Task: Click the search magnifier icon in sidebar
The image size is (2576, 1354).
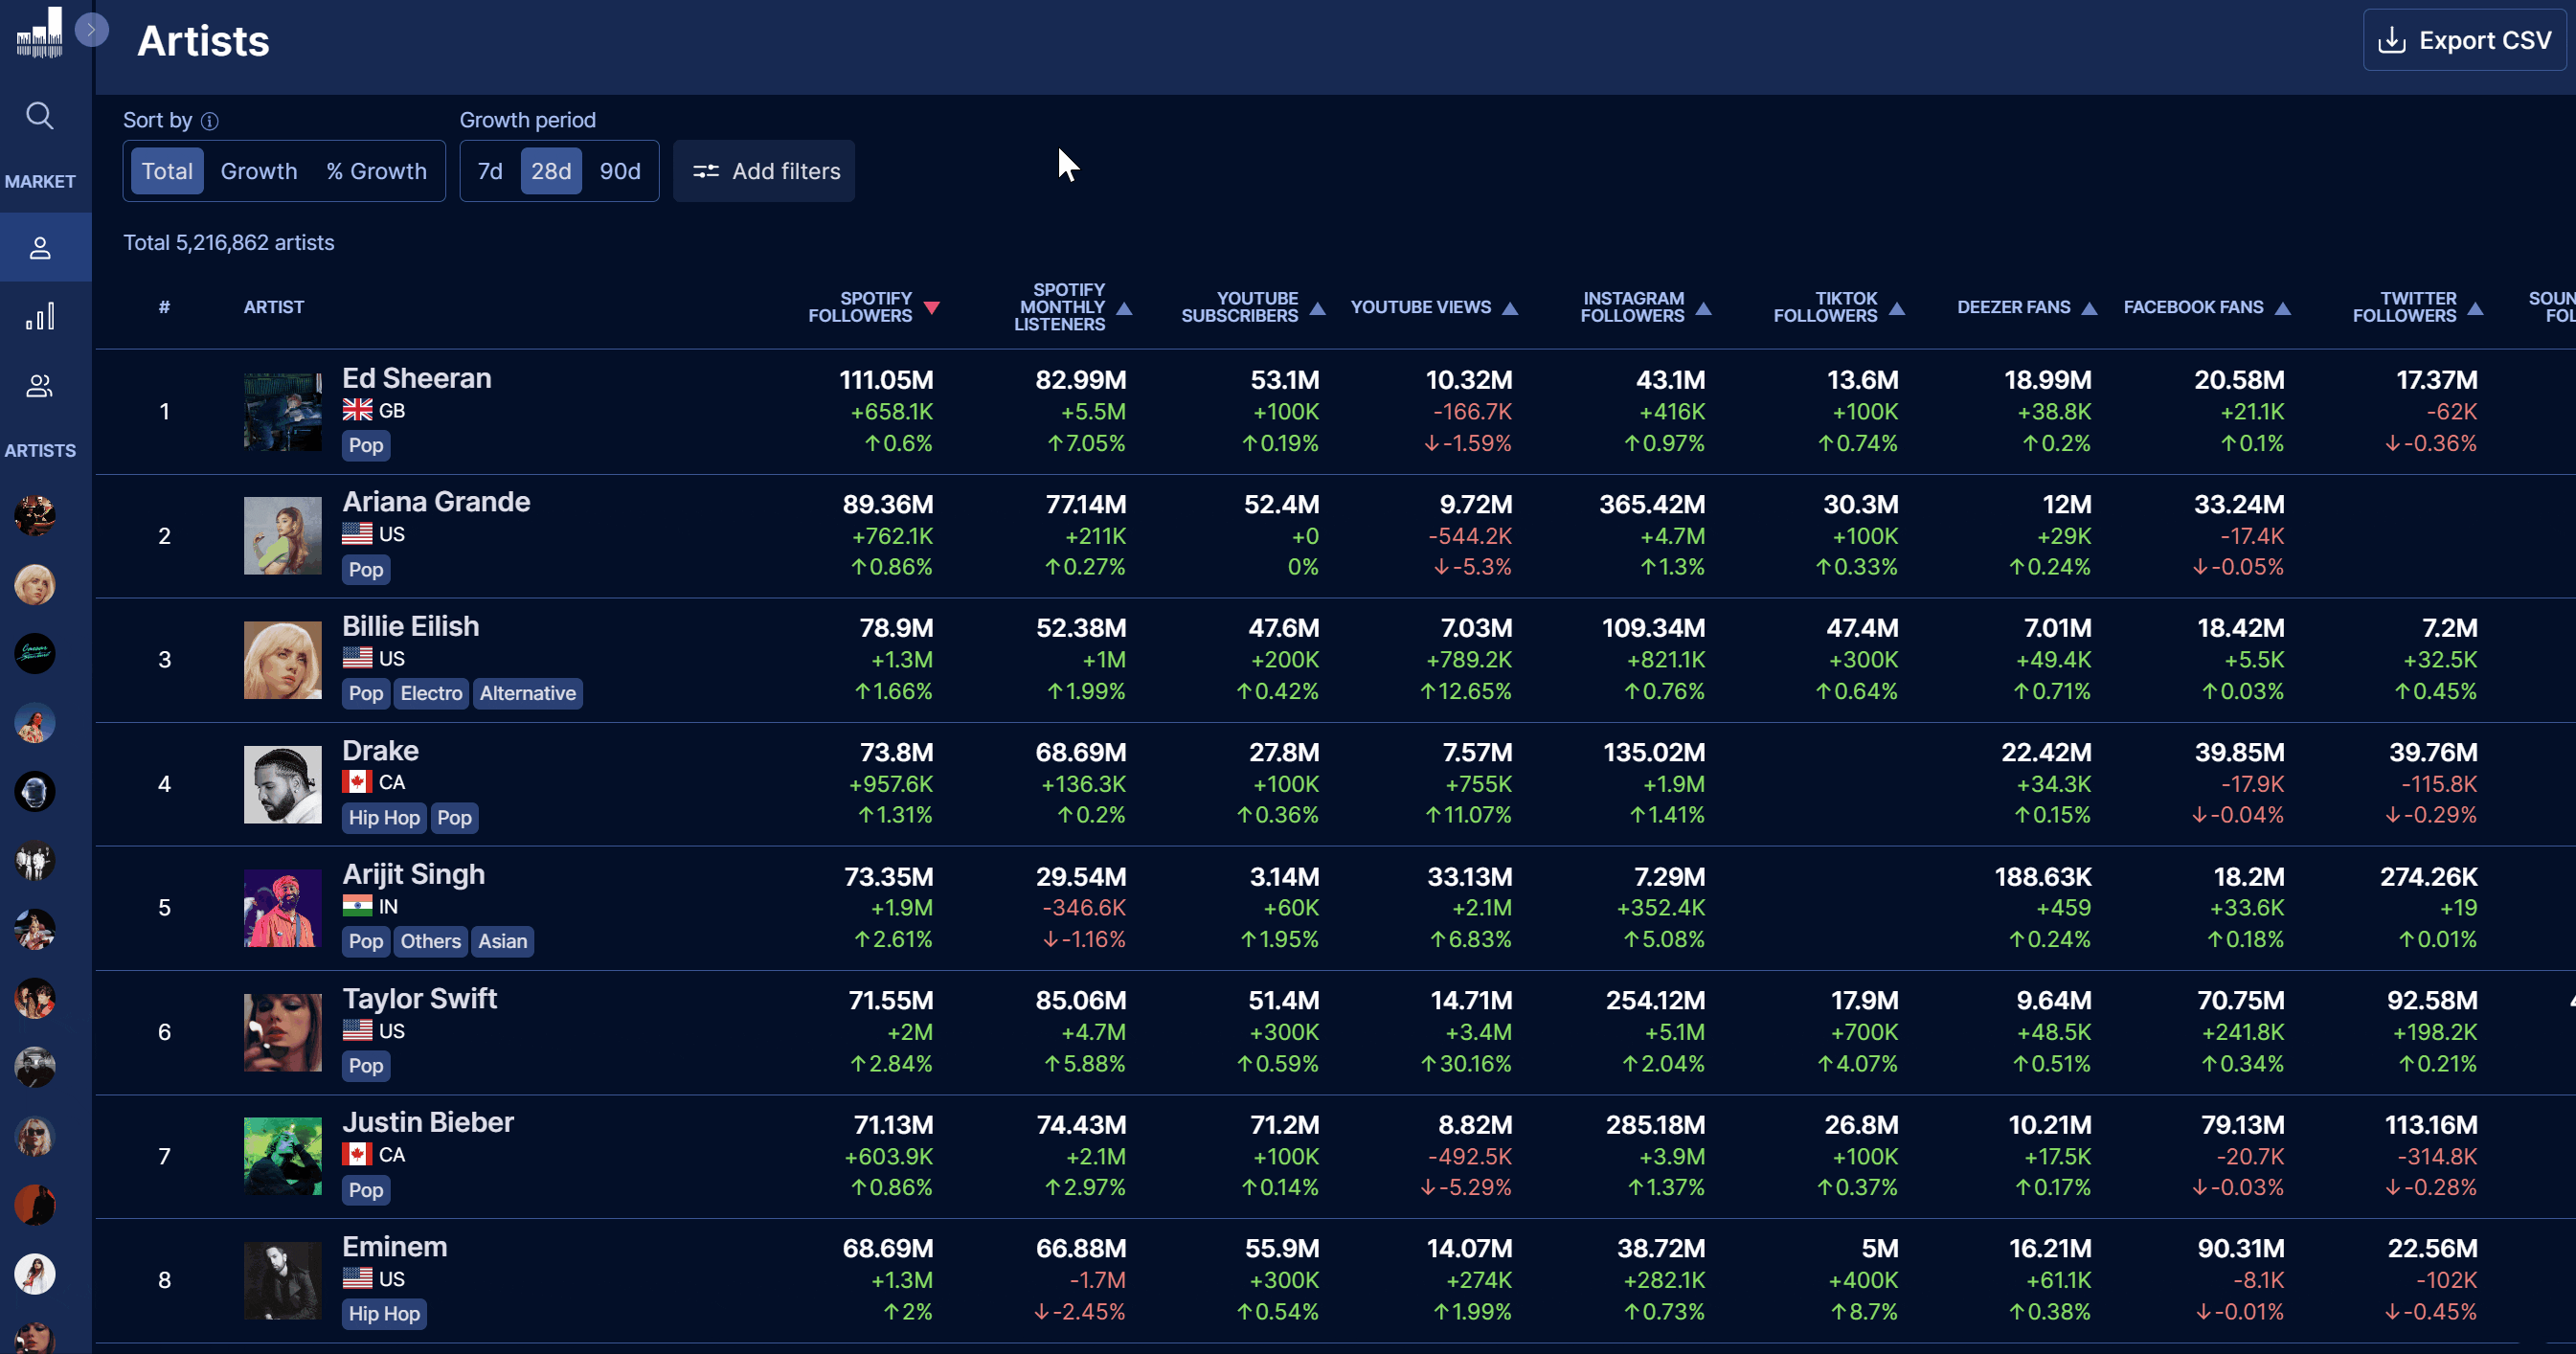Action: coord(40,115)
